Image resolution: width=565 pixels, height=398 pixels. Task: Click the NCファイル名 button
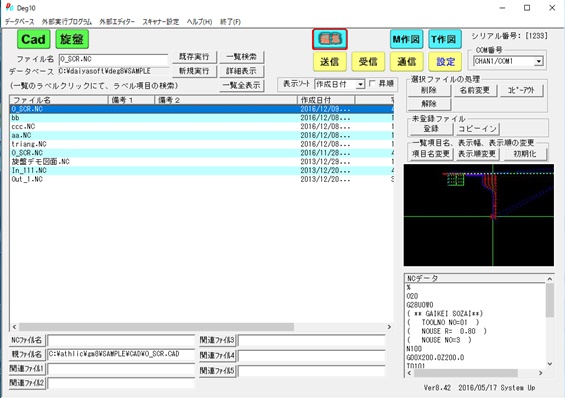[27, 340]
